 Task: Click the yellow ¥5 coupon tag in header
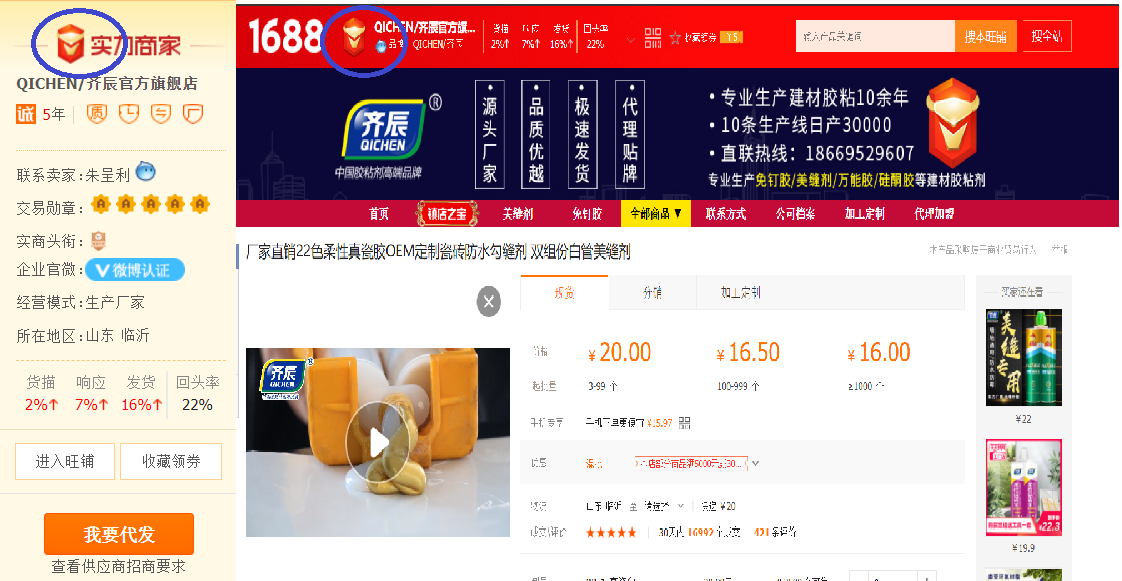point(731,37)
